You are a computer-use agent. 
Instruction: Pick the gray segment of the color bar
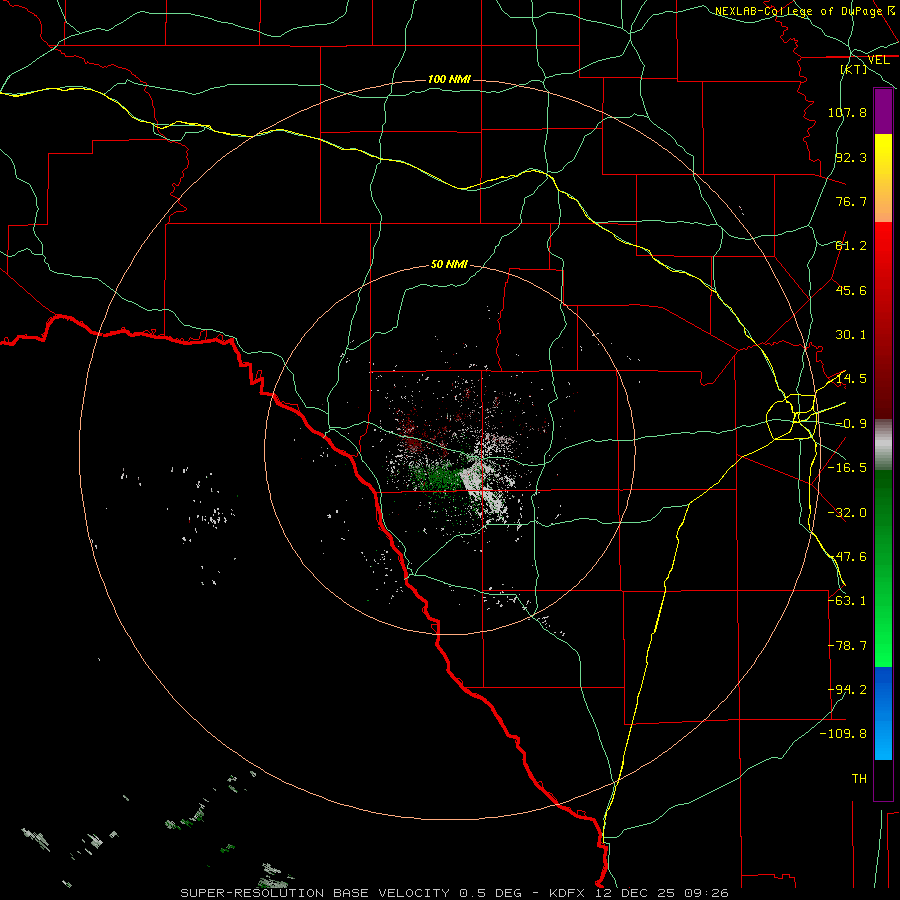point(883,445)
